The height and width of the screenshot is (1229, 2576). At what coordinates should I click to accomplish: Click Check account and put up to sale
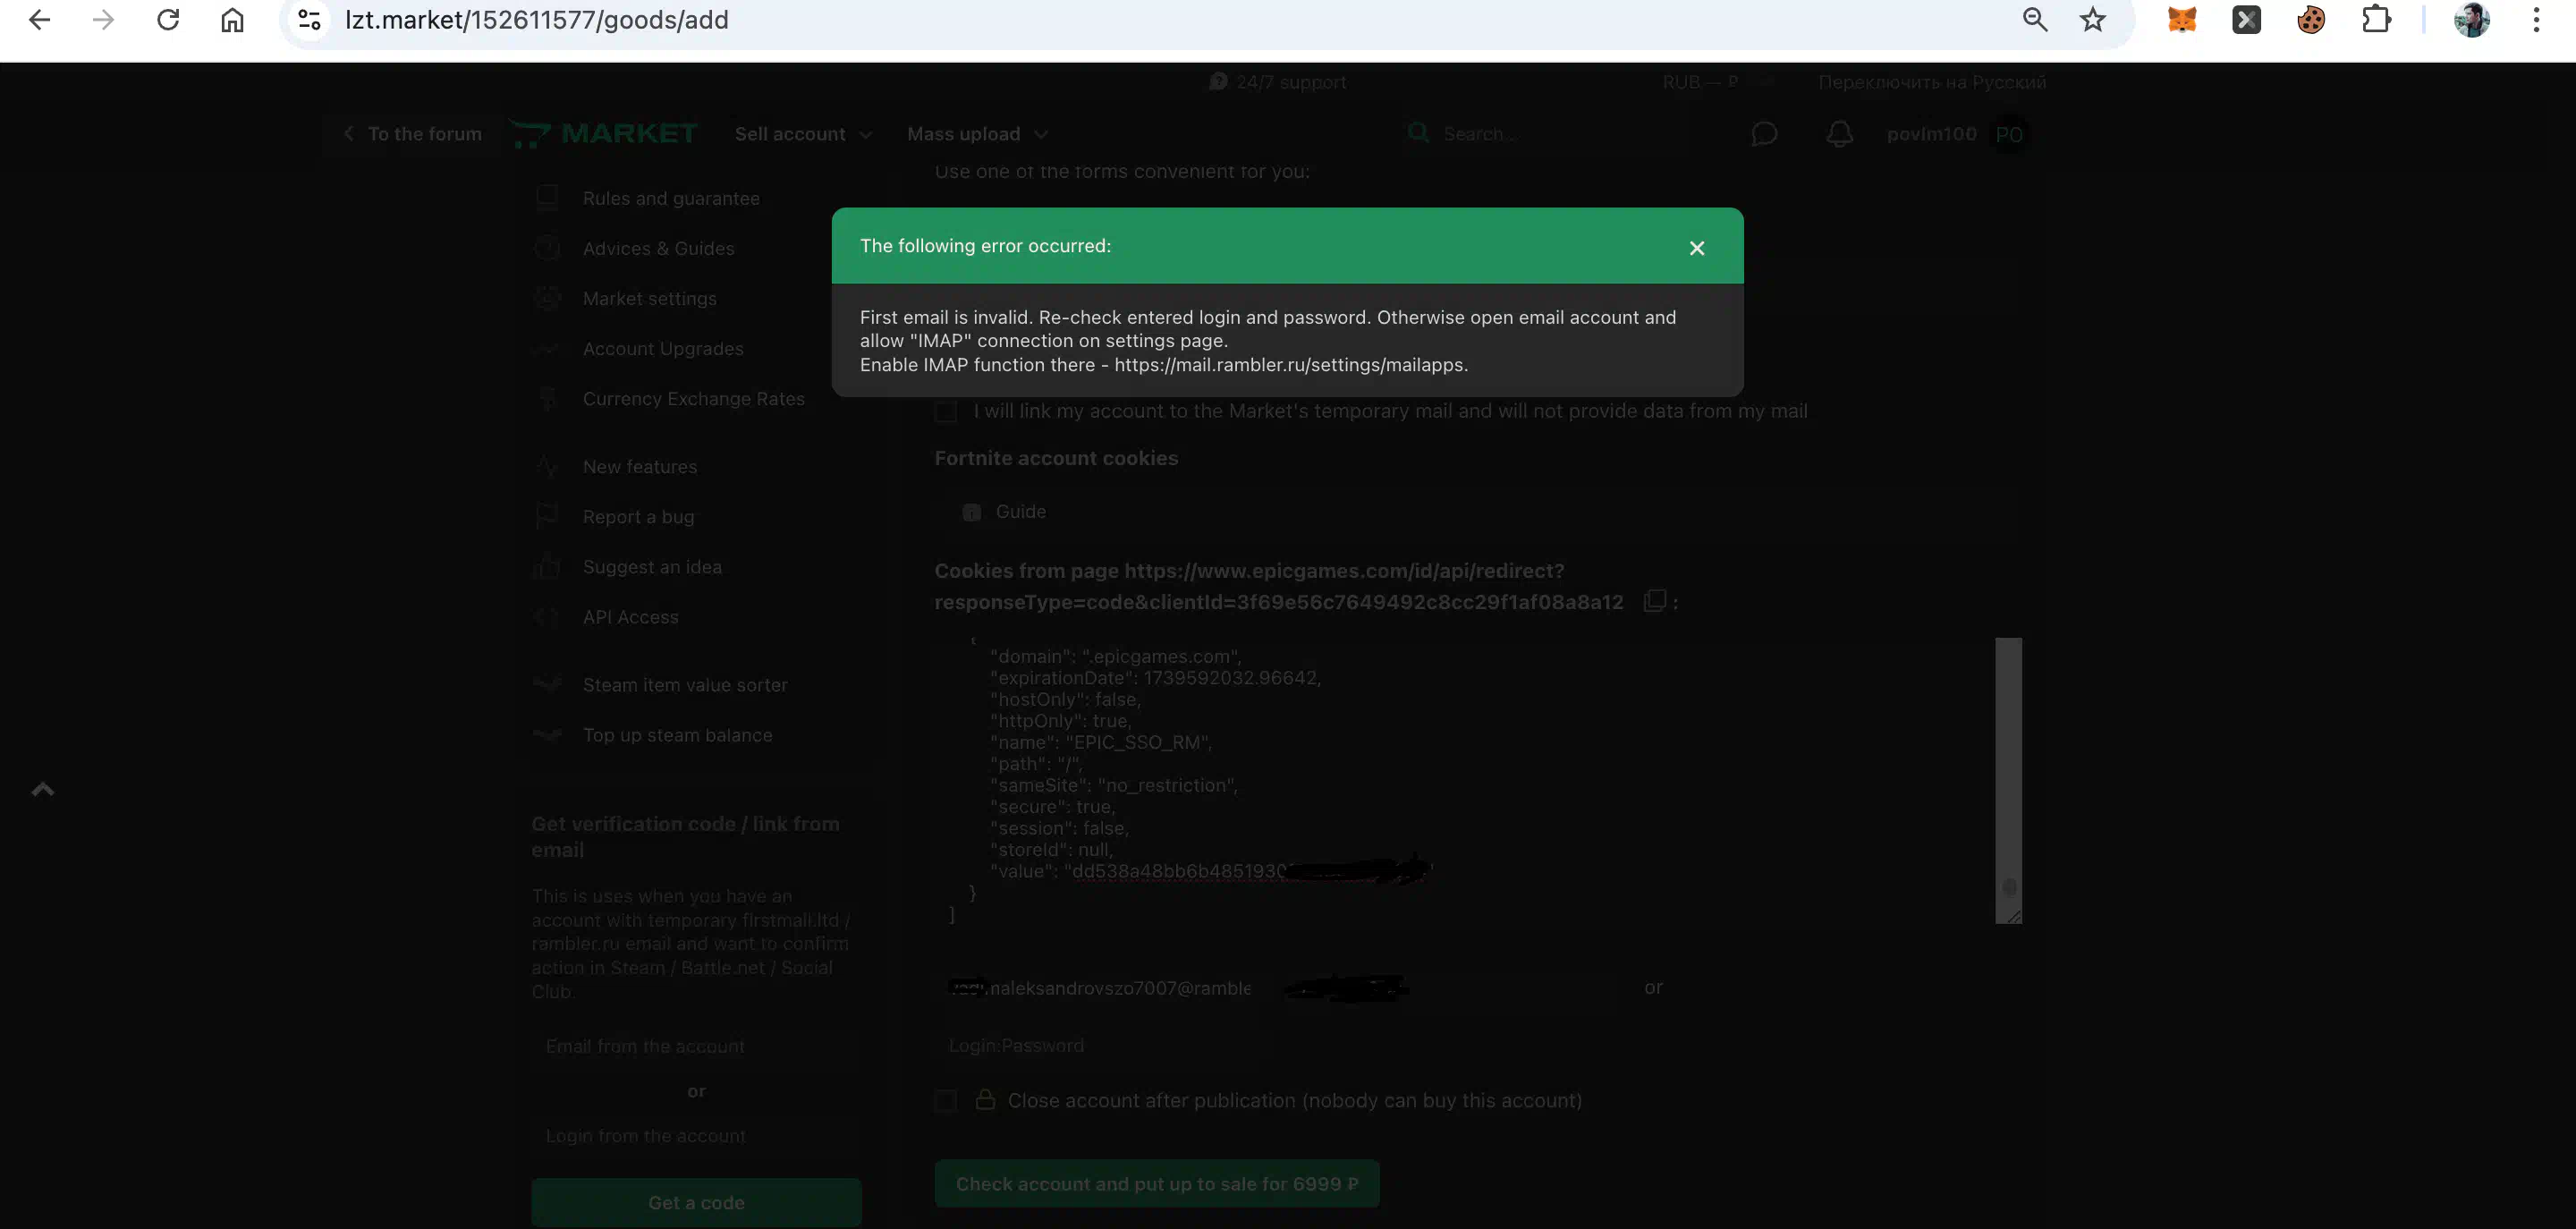point(1157,1184)
